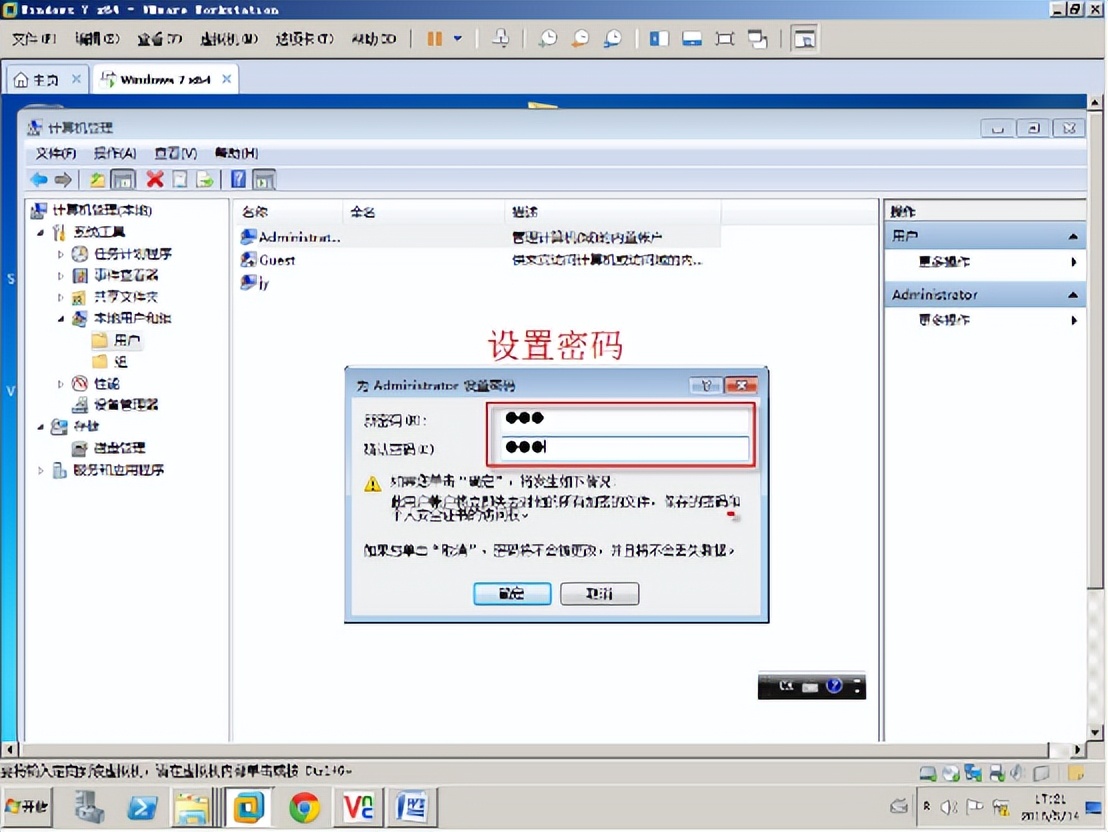Open the 开始 Start button
This screenshot has width=1108, height=832.
click(27, 806)
